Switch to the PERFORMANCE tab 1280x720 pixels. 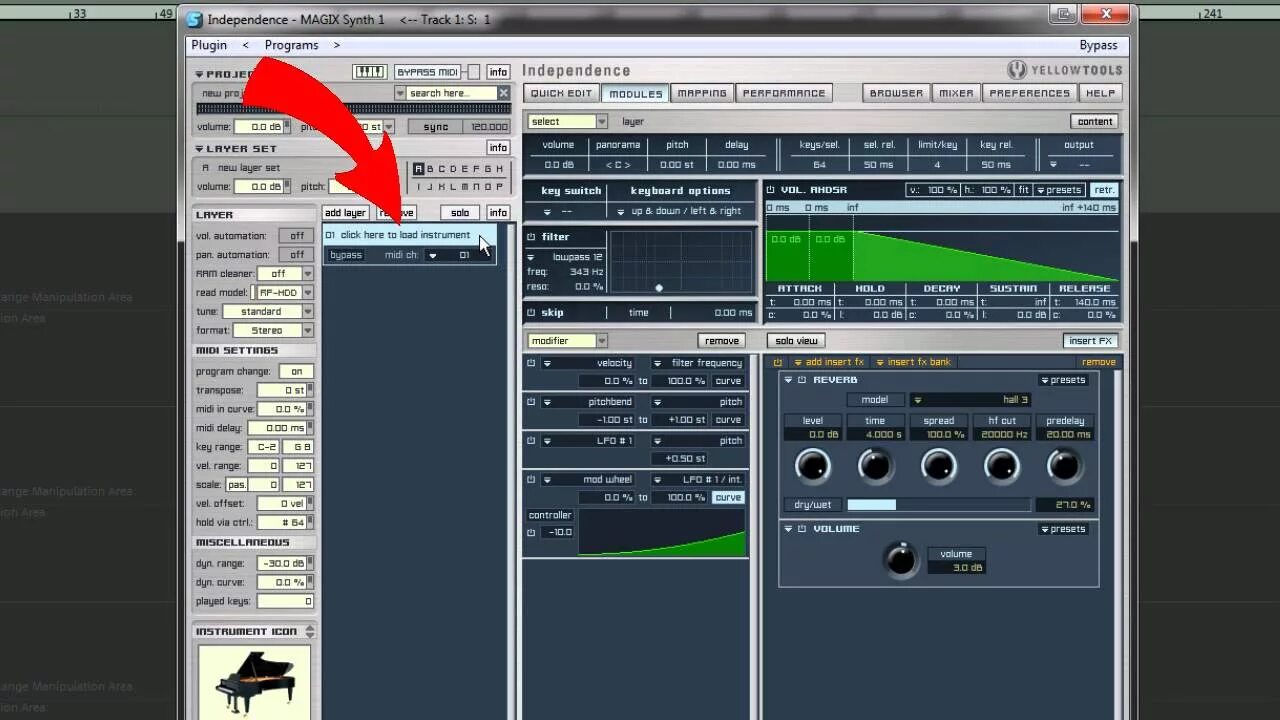coord(784,93)
